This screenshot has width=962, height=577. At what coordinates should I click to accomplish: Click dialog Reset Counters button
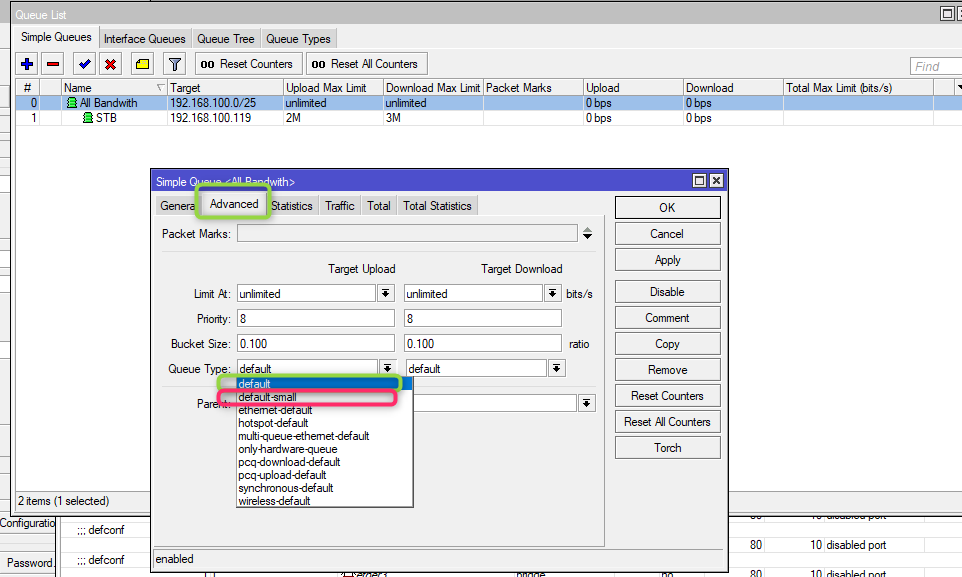[x=668, y=396]
